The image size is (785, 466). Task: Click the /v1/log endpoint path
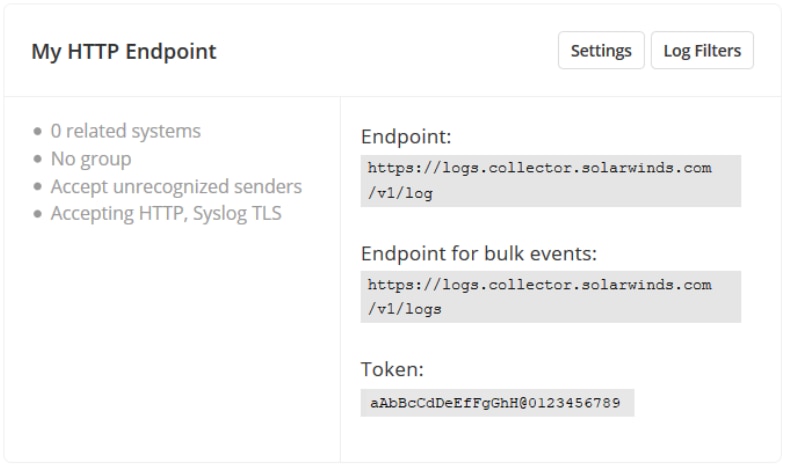click(x=400, y=193)
